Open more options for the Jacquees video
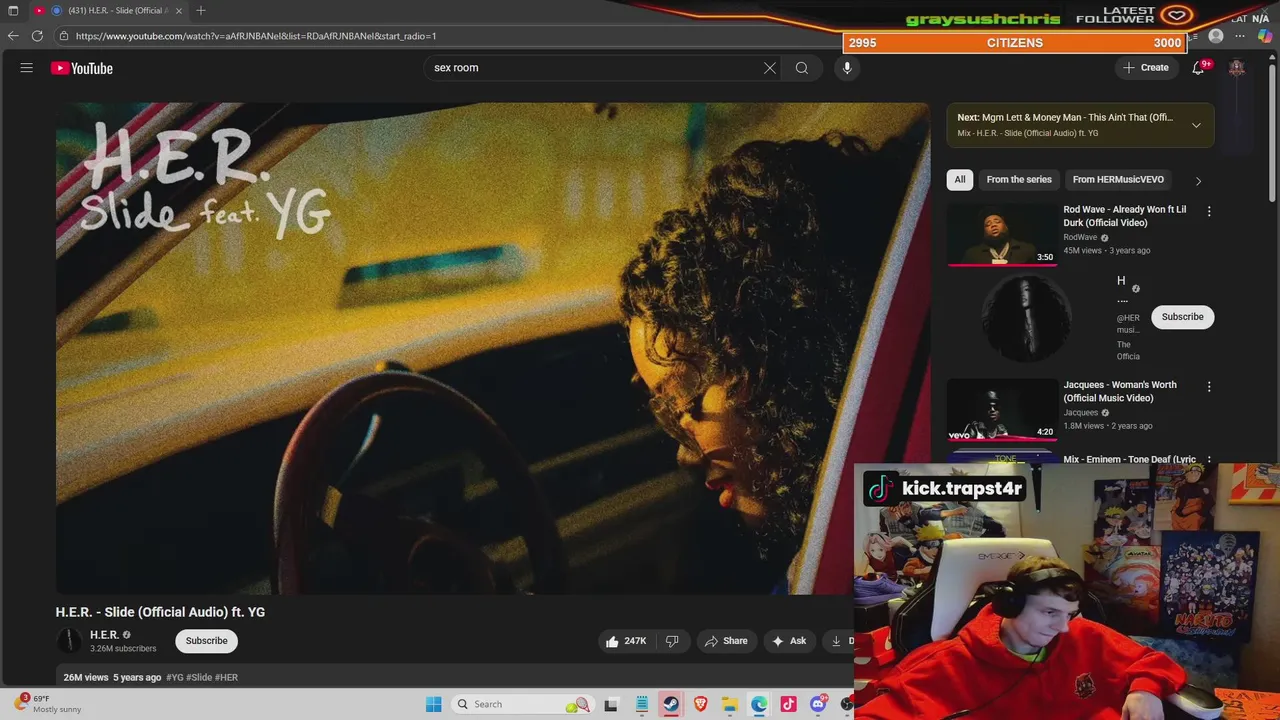The image size is (1280, 720). 1209,386
